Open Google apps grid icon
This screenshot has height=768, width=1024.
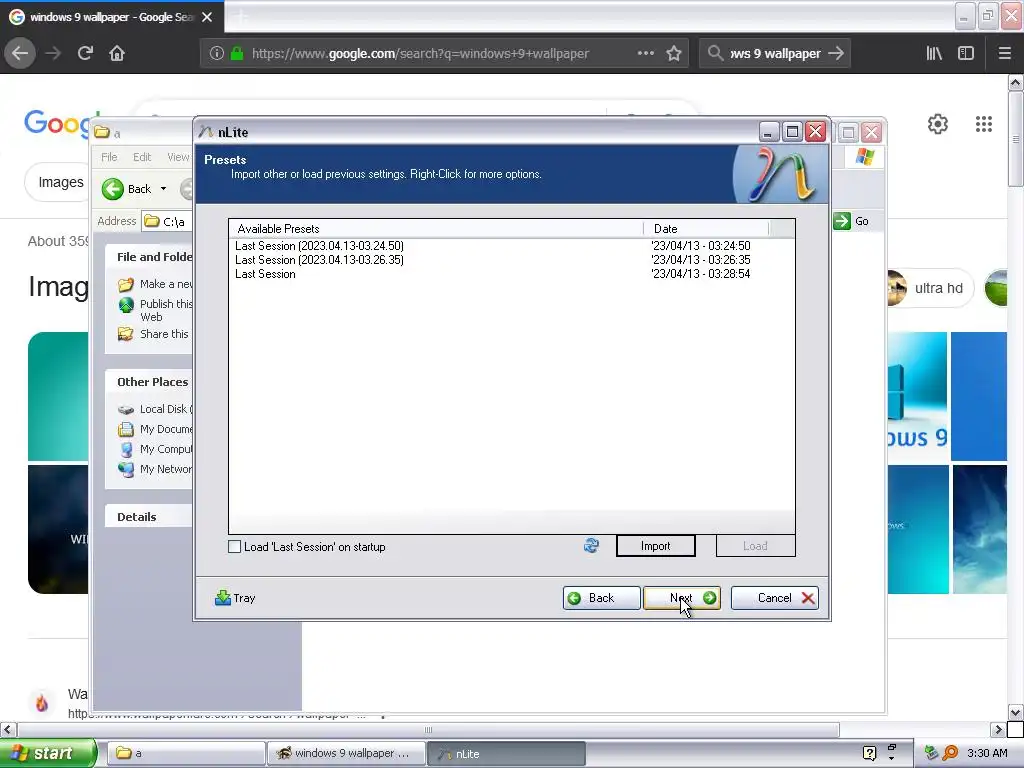pyautogui.click(x=984, y=124)
